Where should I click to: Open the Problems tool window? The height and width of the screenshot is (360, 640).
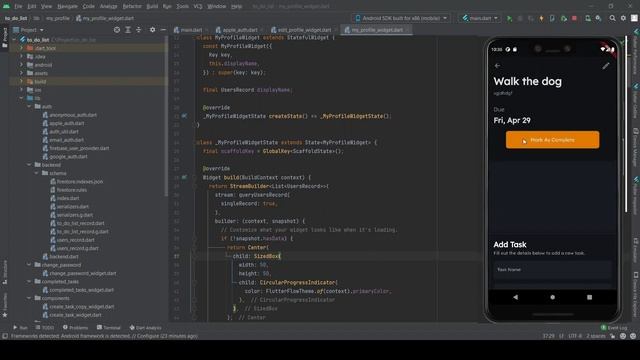[76, 328]
